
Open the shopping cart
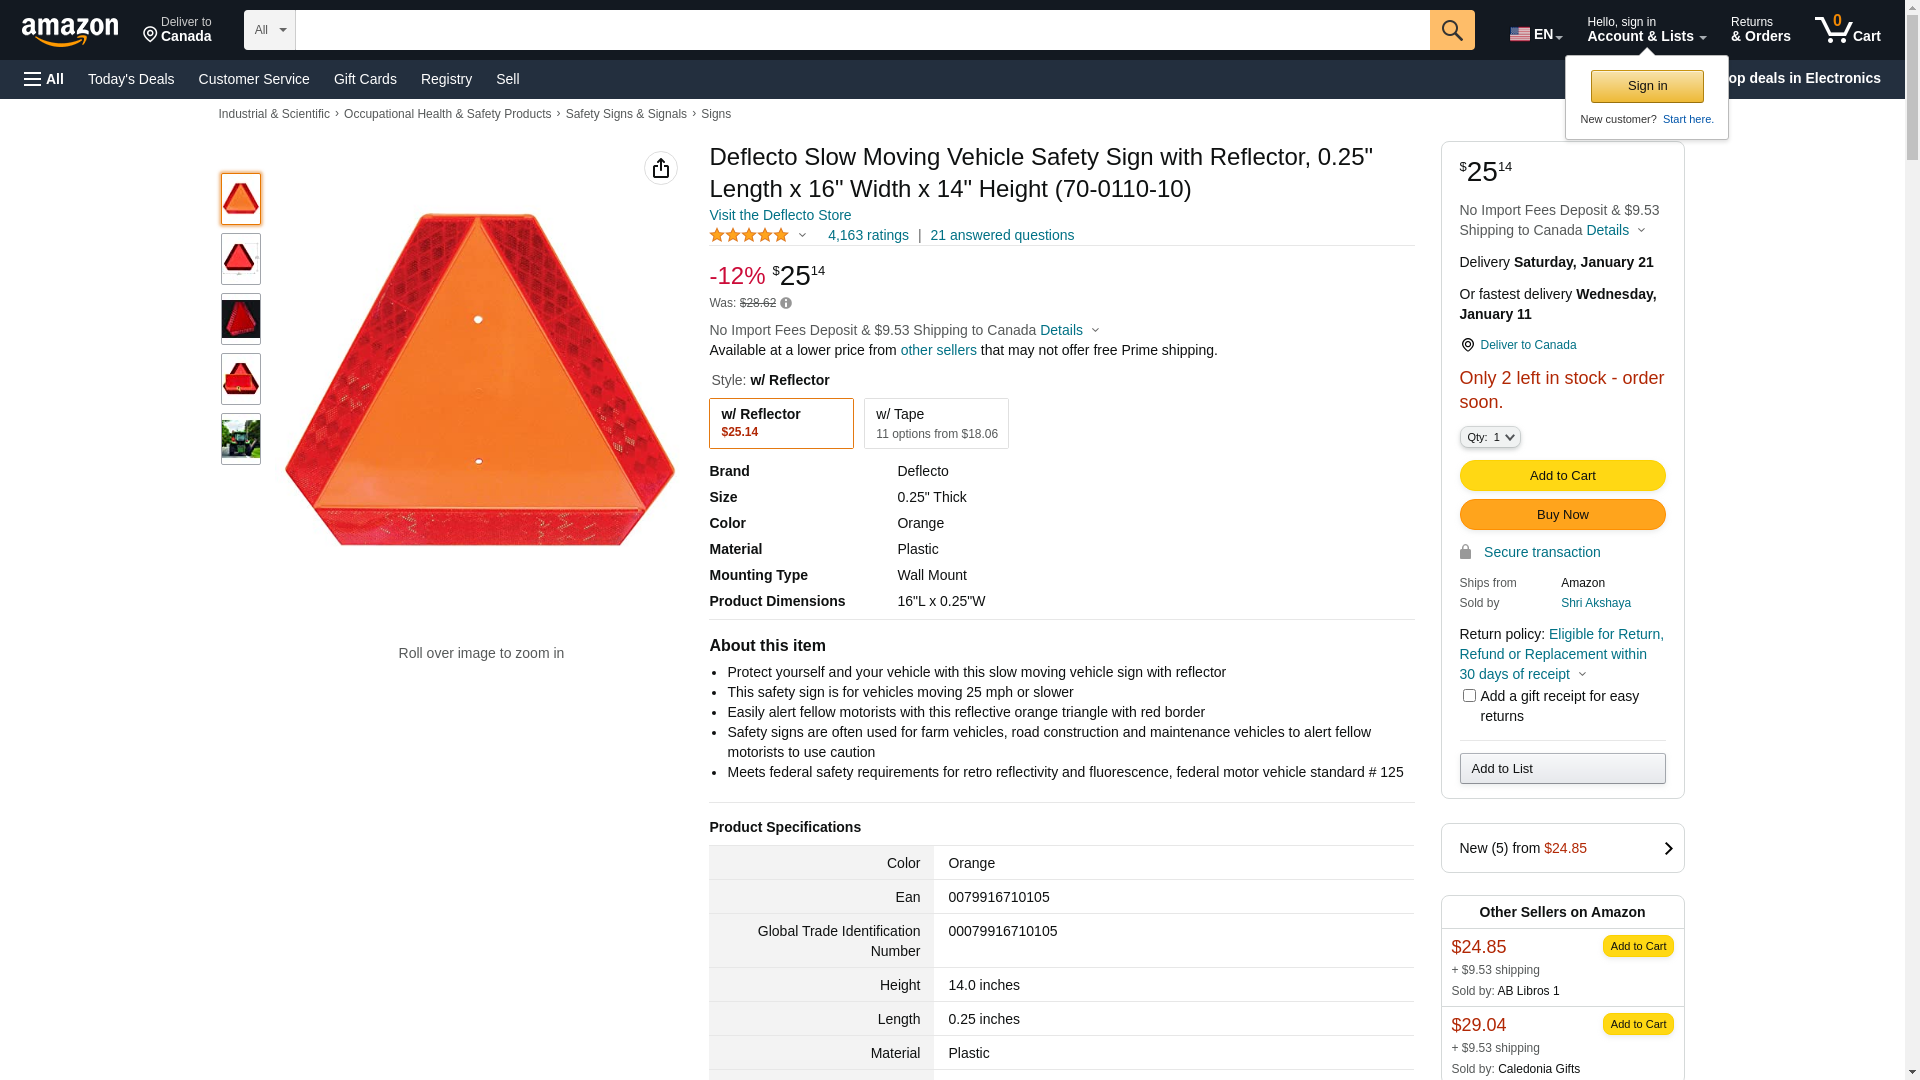1847,30
